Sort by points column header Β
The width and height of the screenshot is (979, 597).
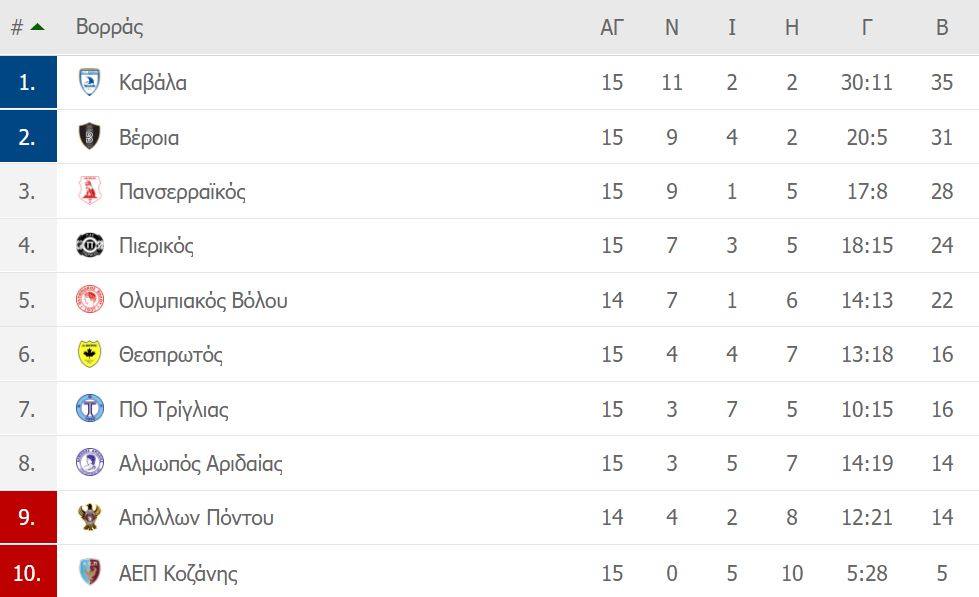(x=942, y=27)
